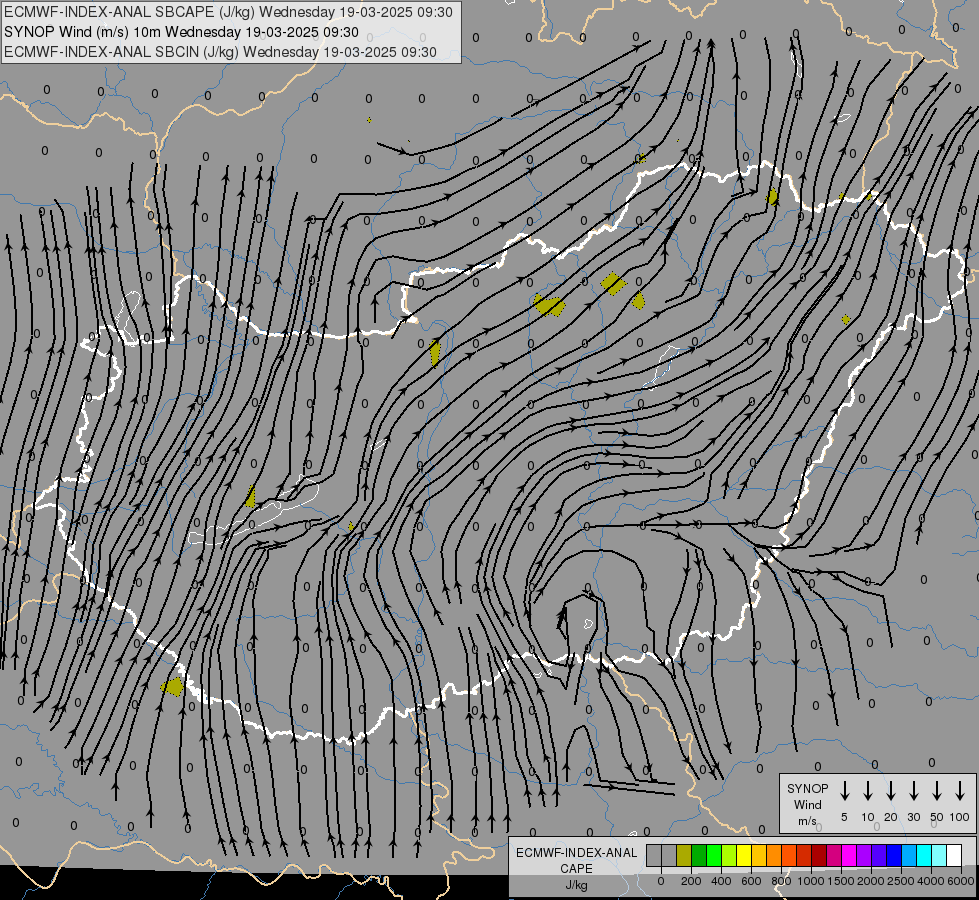Viewport: 979px width, 900px height.
Task: Click the 4000 tick label on CAPE scale
Action: pyautogui.click(x=931, y=881)
